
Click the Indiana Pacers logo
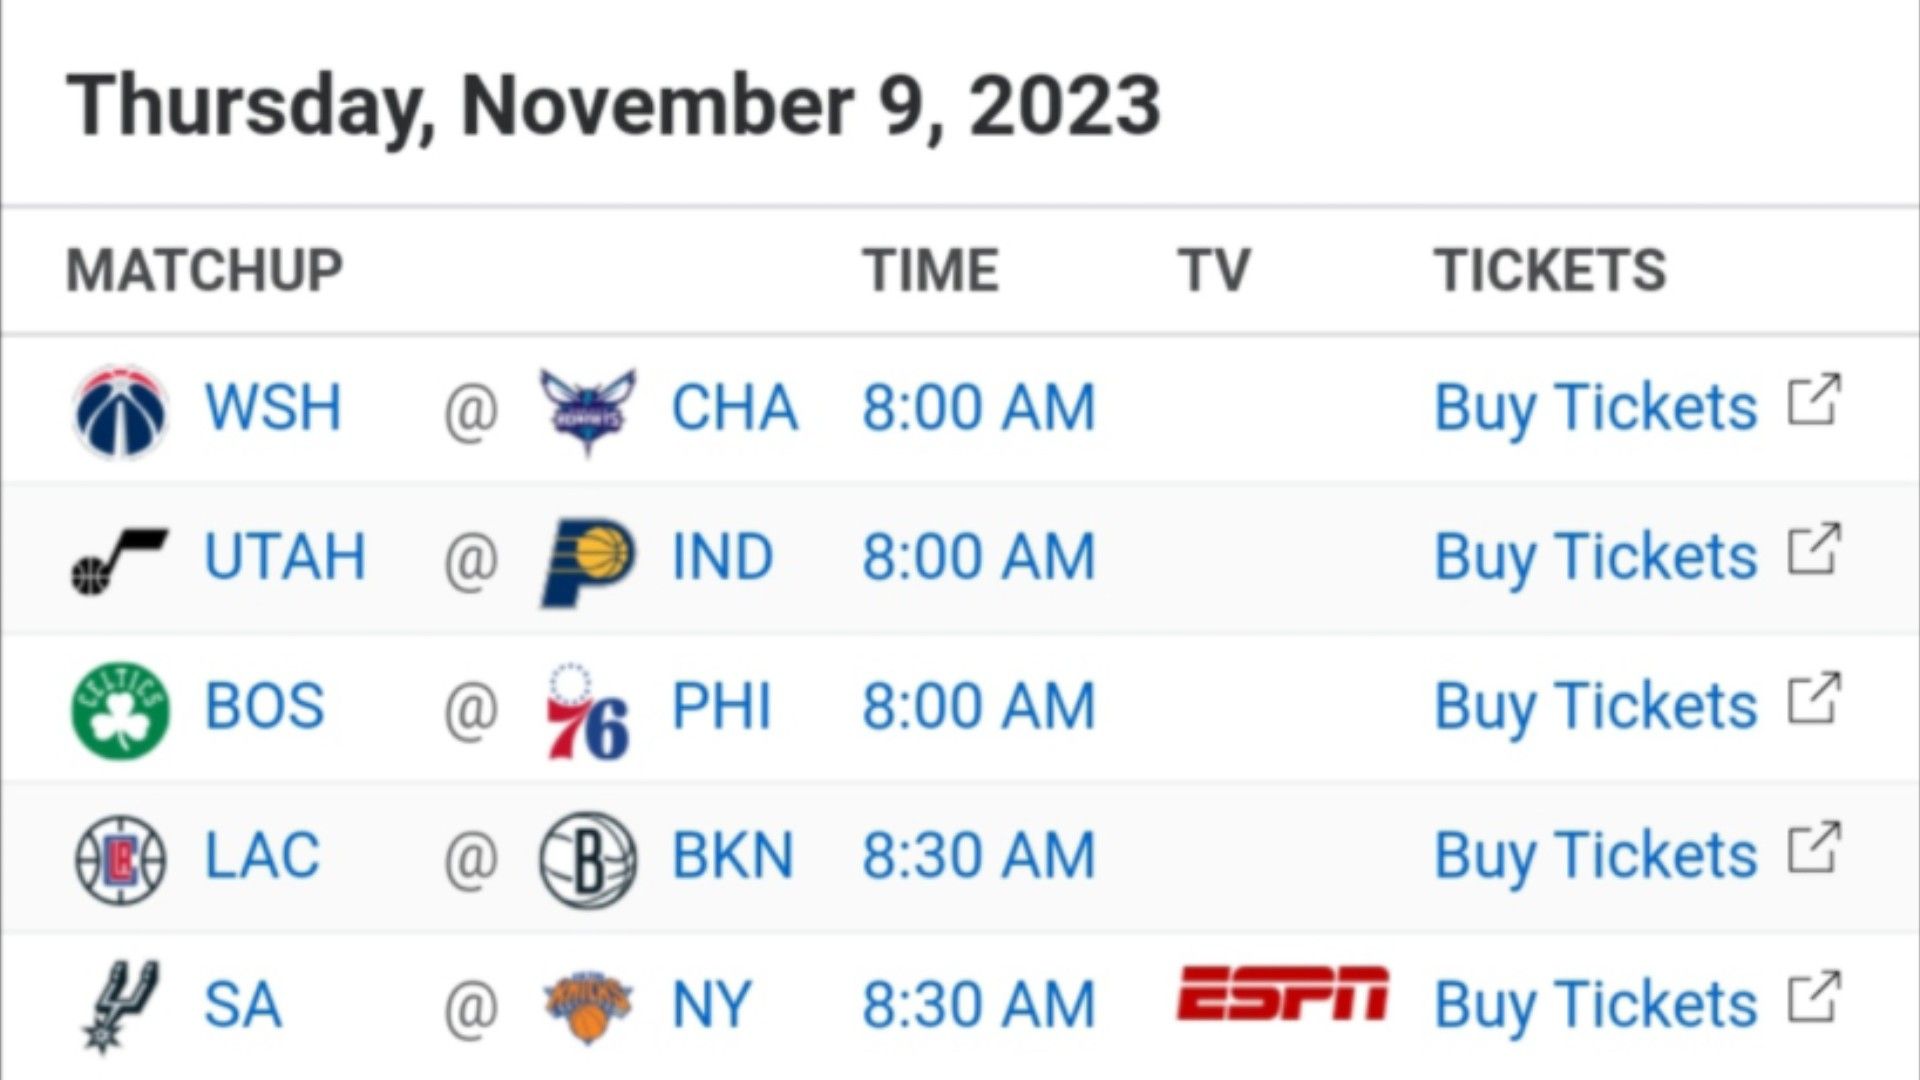pos(587,561)
